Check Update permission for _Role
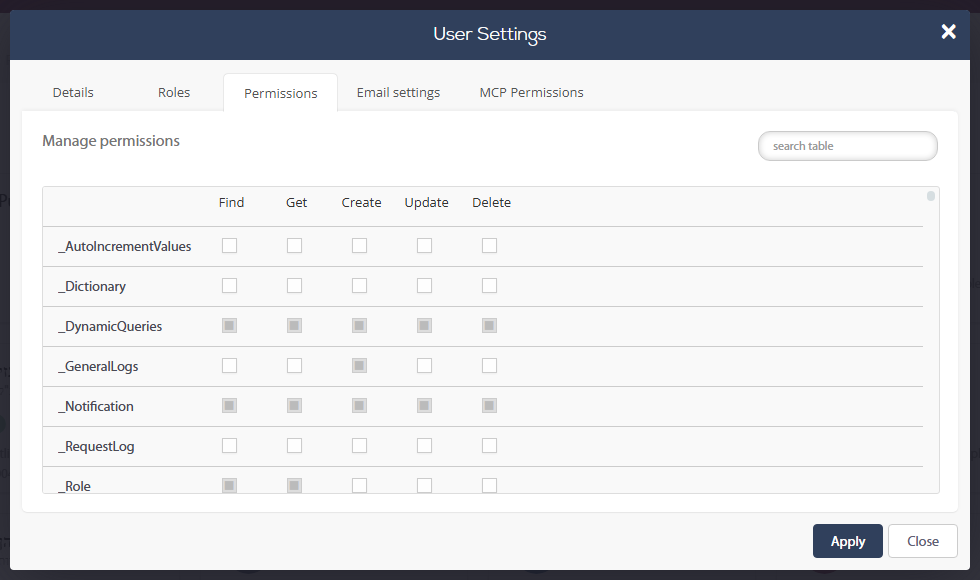Viewport: 980px width, 580px height. 424,486
